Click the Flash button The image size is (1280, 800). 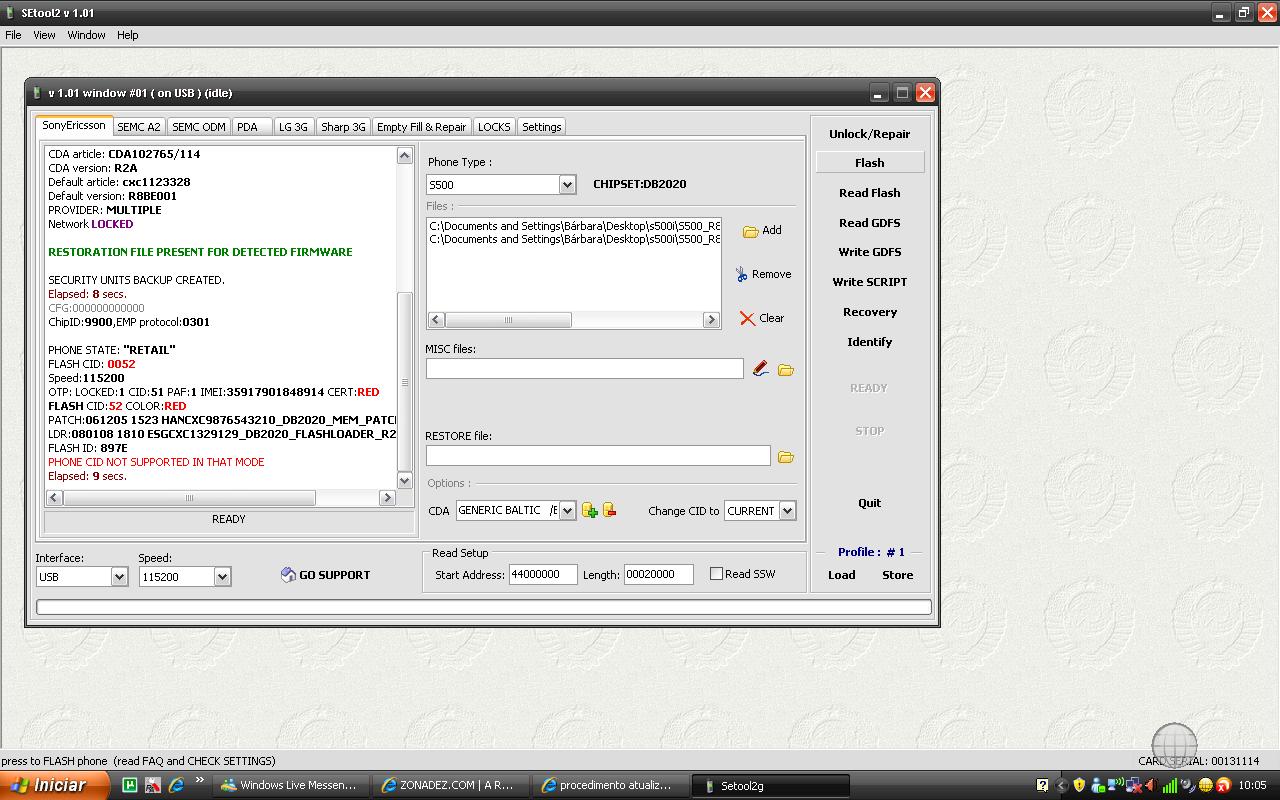click(869, 163)
